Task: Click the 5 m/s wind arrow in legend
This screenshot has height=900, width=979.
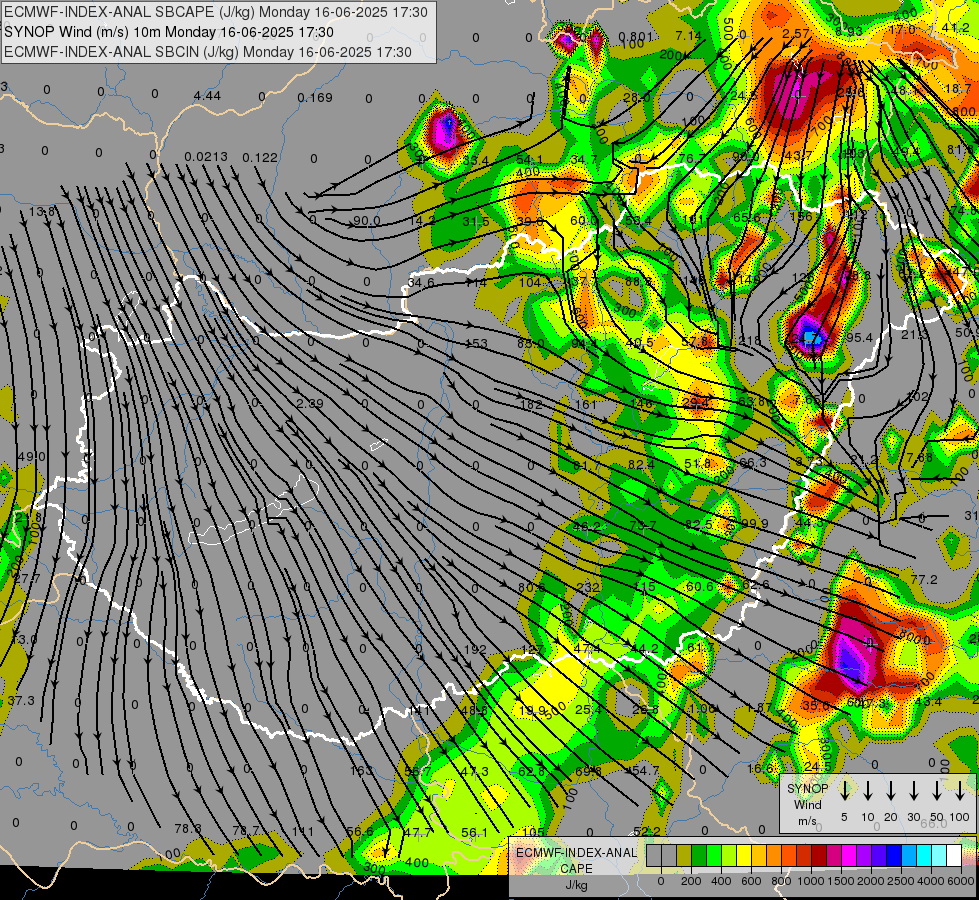Action: tap(844, 791)
